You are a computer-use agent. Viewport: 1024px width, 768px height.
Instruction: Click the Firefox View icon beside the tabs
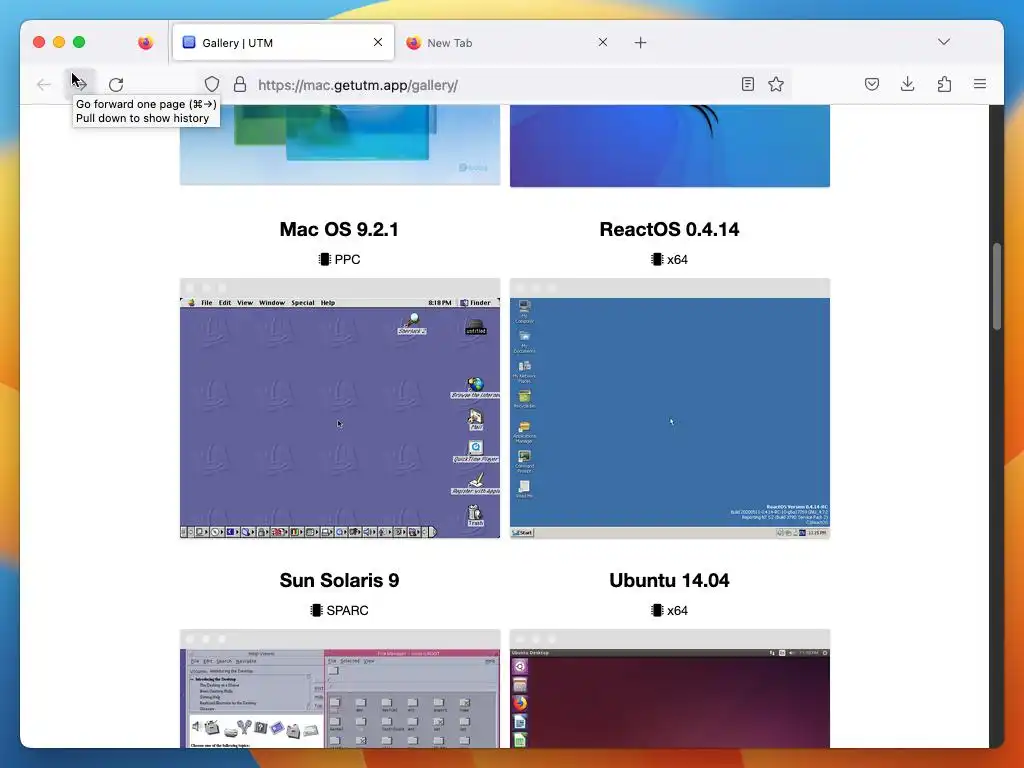click(146, 42)
